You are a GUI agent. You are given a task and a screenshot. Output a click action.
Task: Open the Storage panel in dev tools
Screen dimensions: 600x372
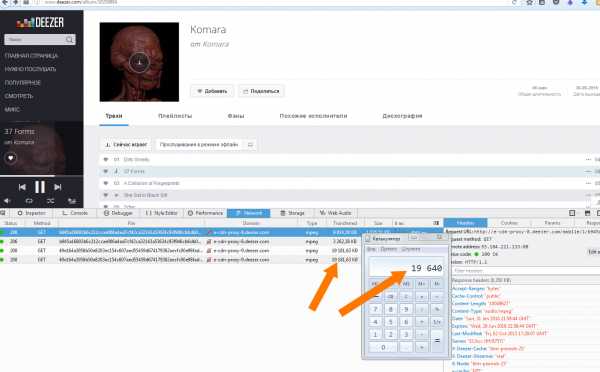point(292,213)
